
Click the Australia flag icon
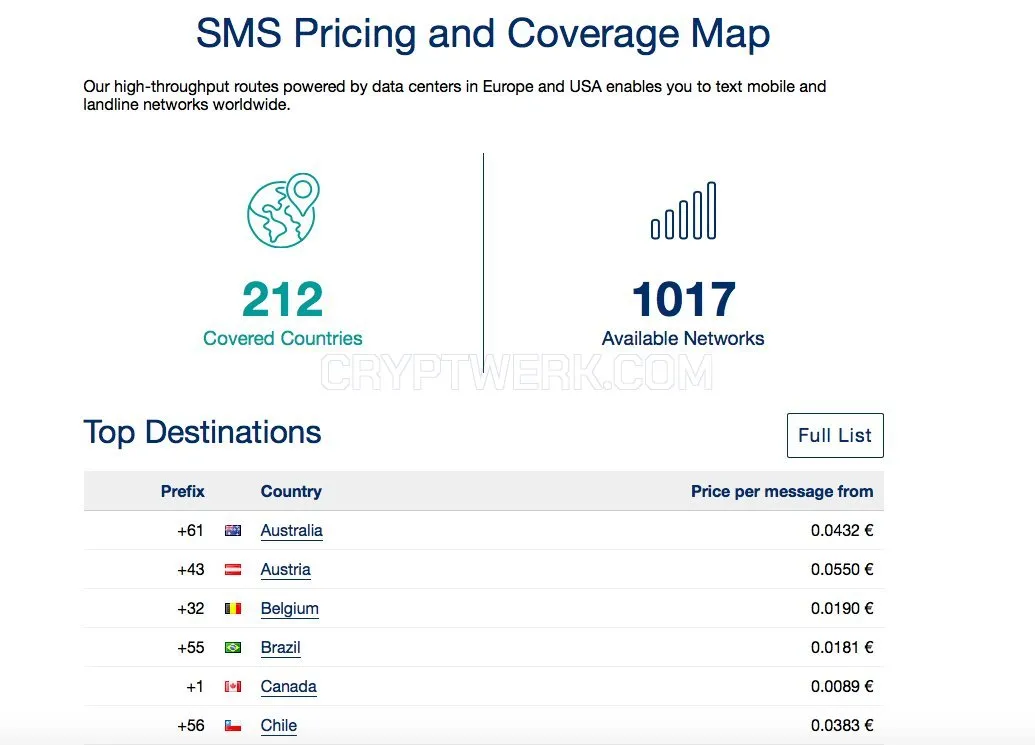pos(233,531)
